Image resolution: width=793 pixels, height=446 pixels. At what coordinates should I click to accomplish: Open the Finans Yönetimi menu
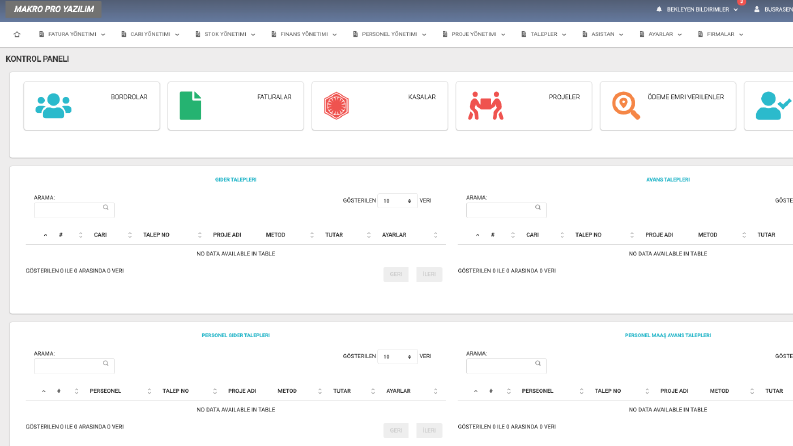[304, 34]
